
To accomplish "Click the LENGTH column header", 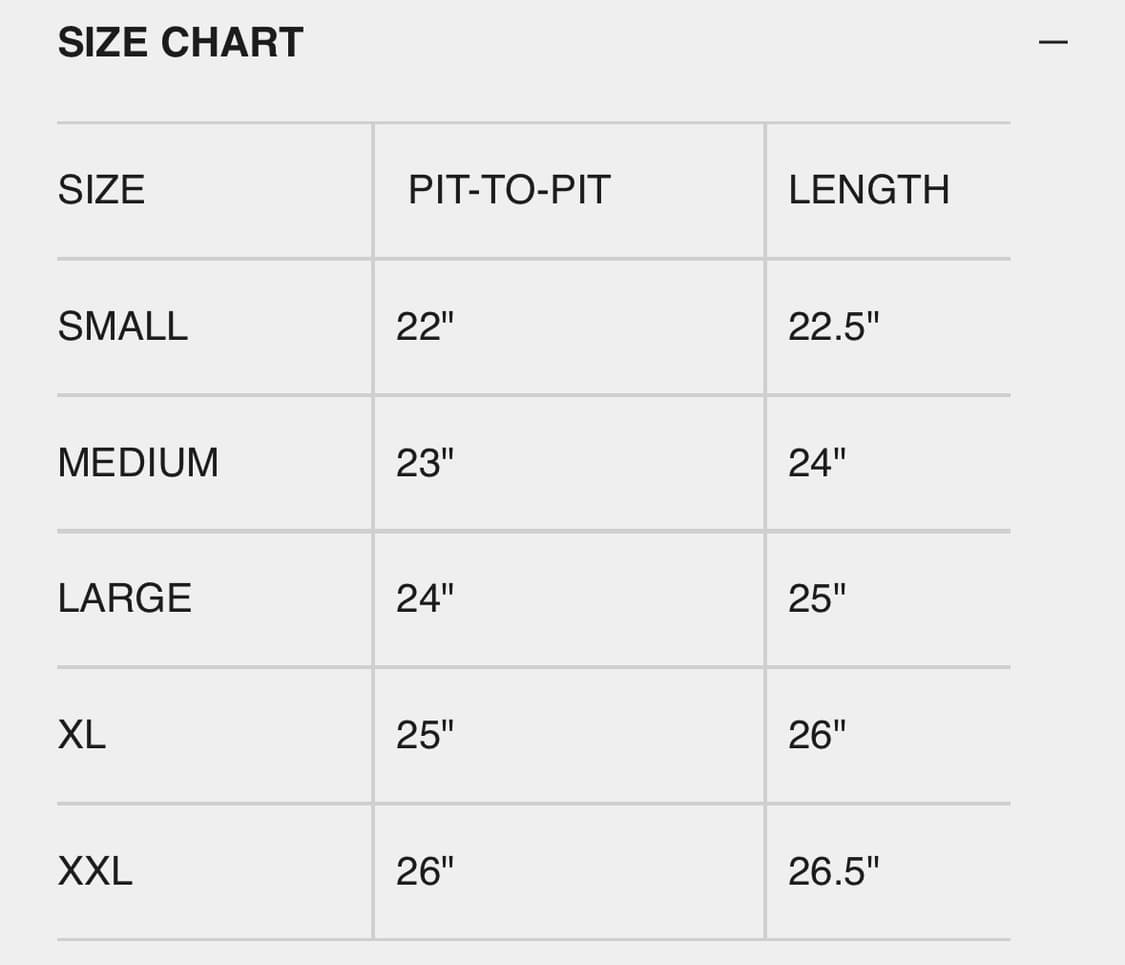I will (868, 190).
